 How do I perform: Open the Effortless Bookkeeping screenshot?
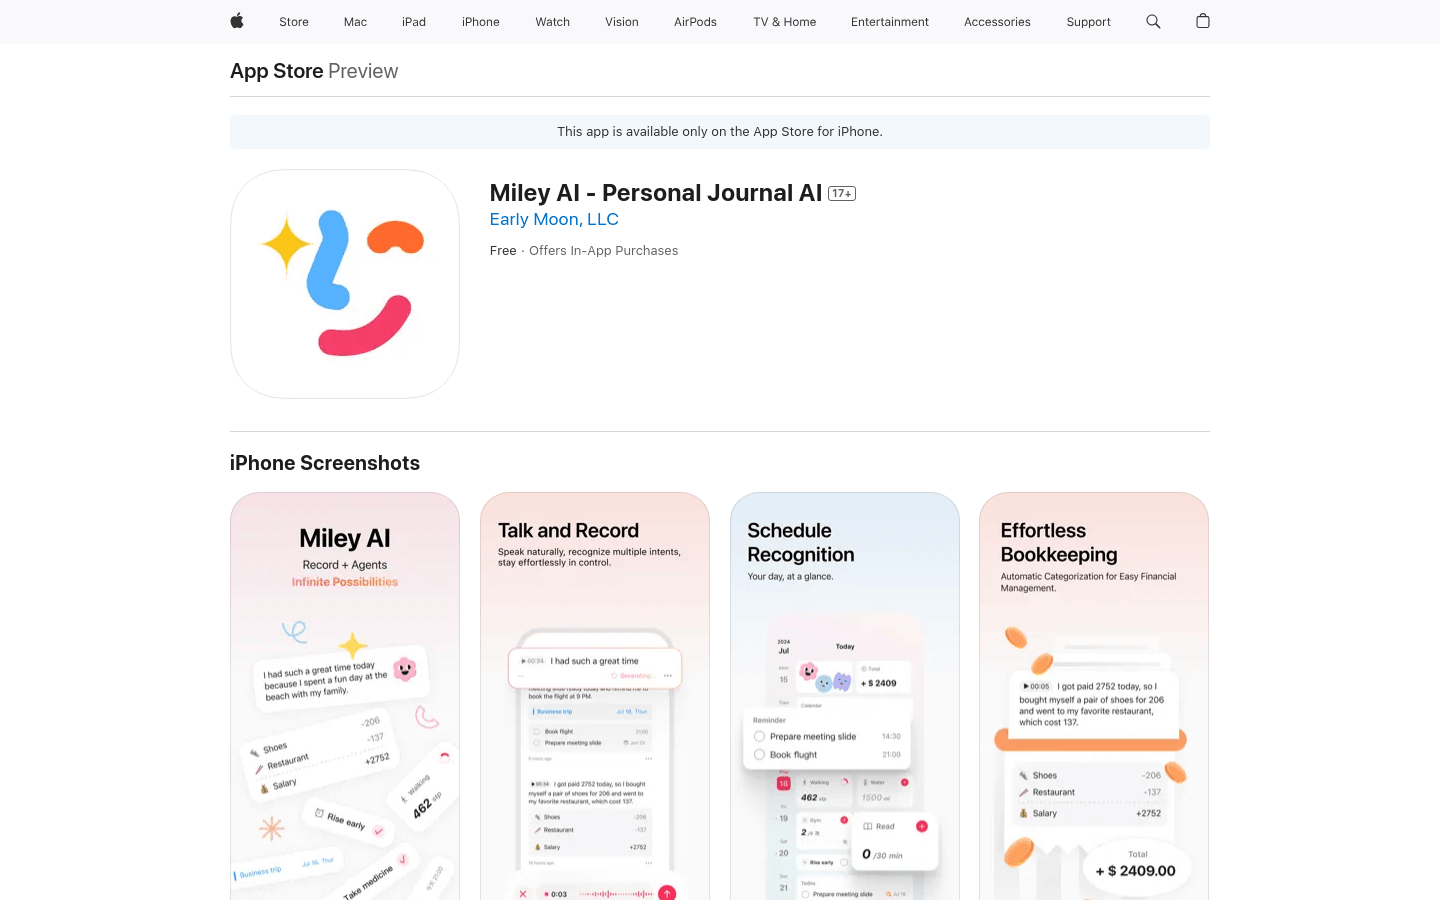1094,696
